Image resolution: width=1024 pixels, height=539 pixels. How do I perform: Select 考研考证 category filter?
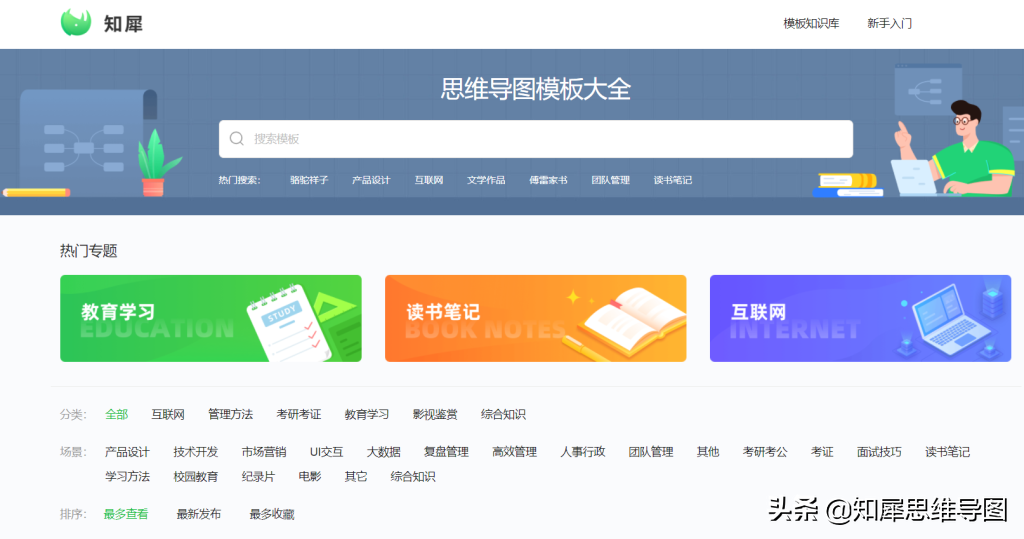click(298, 414)
